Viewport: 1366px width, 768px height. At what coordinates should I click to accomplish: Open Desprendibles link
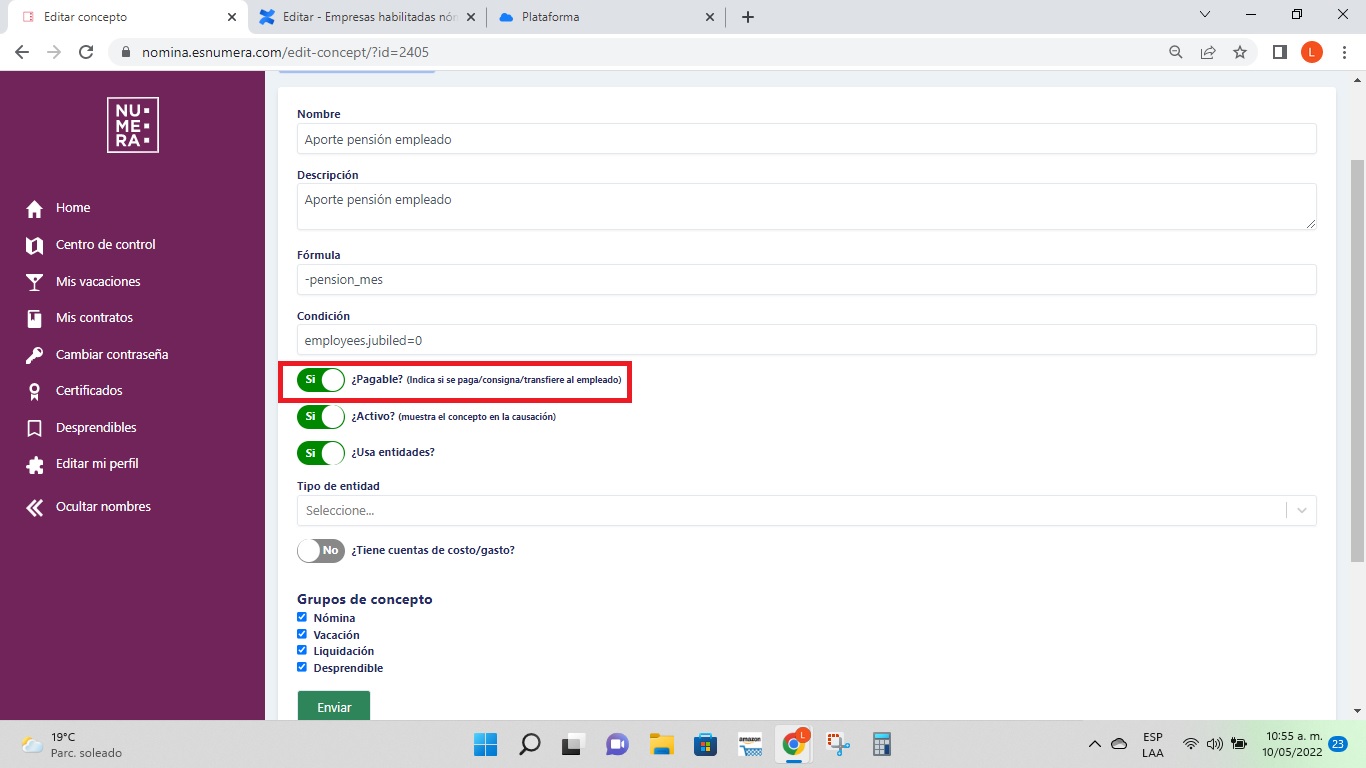[96, 428]
